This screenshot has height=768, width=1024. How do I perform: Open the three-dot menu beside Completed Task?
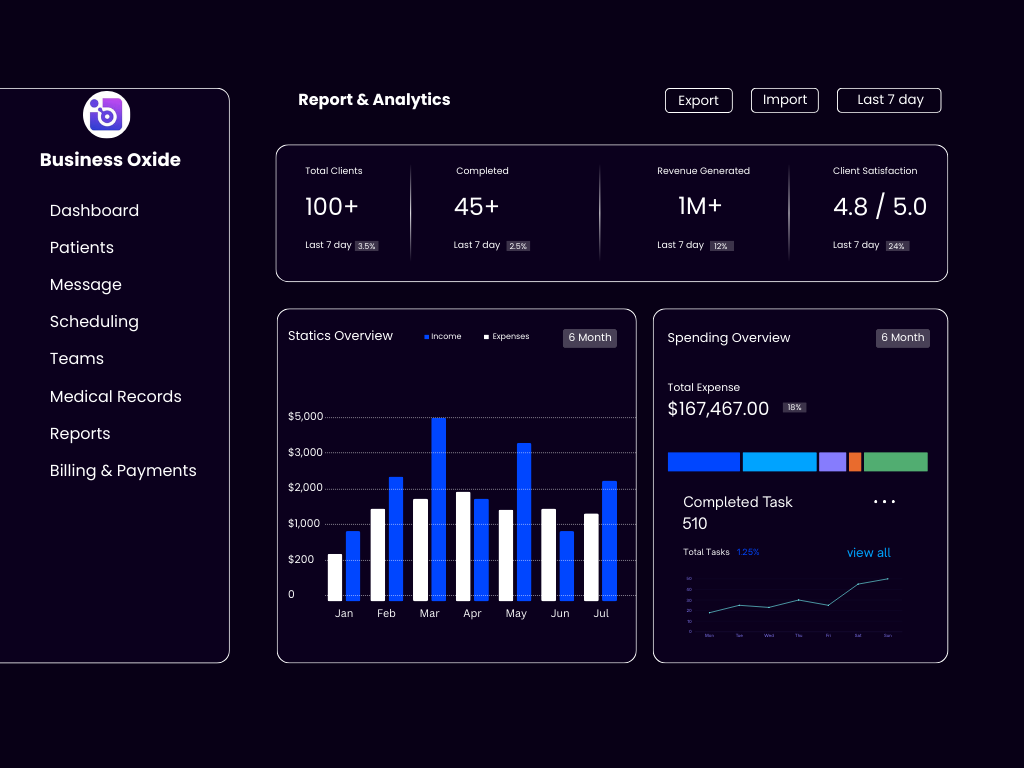tap(884, 502)
